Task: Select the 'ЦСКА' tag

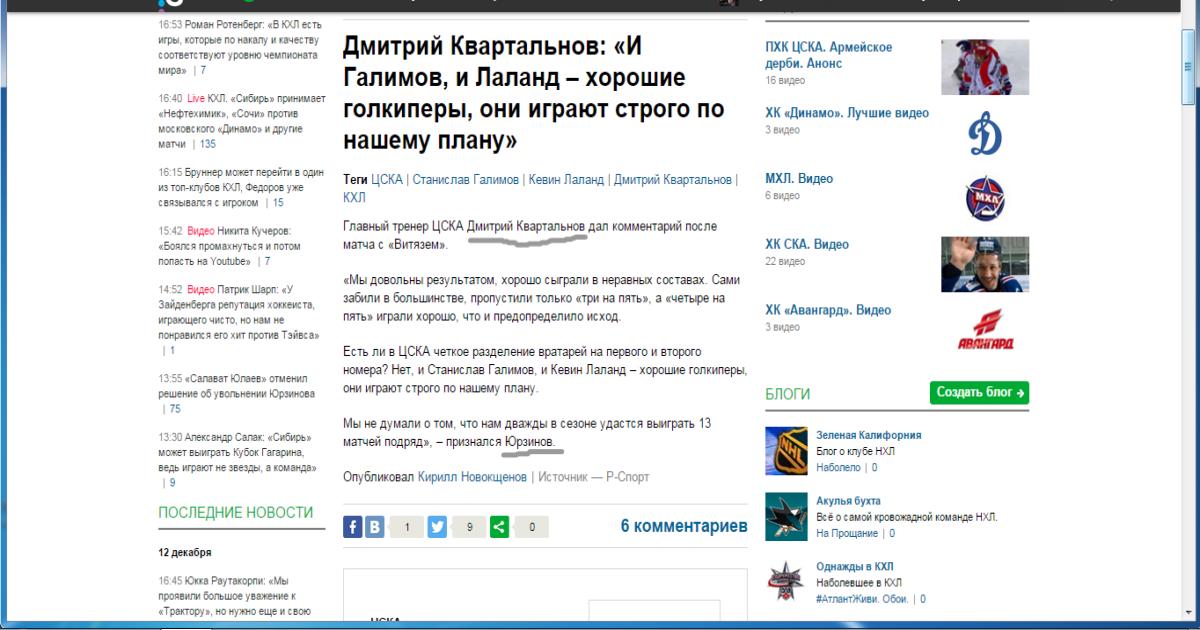Action: tap(386, 180)
